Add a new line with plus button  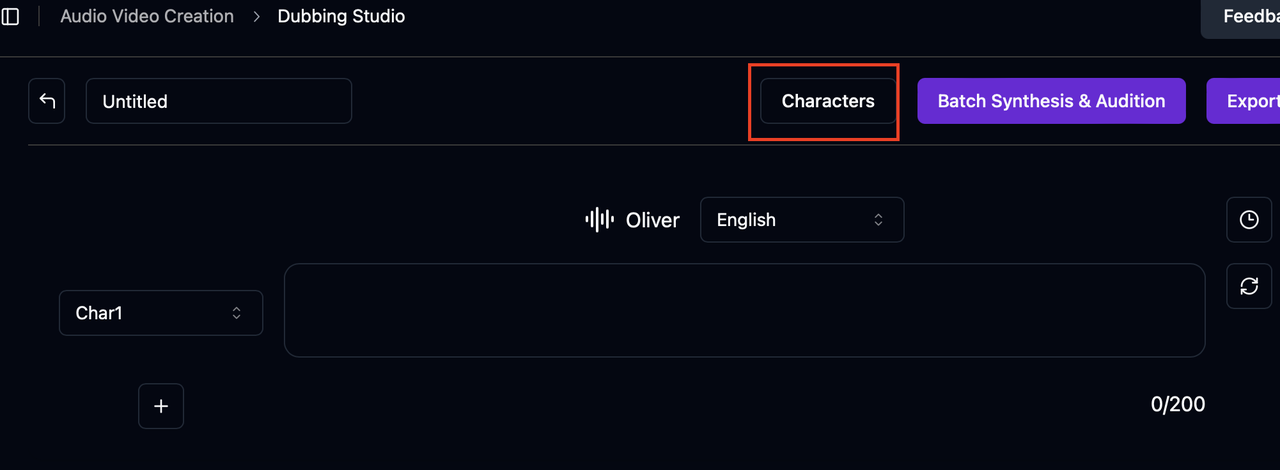click(x=161, y=406)
